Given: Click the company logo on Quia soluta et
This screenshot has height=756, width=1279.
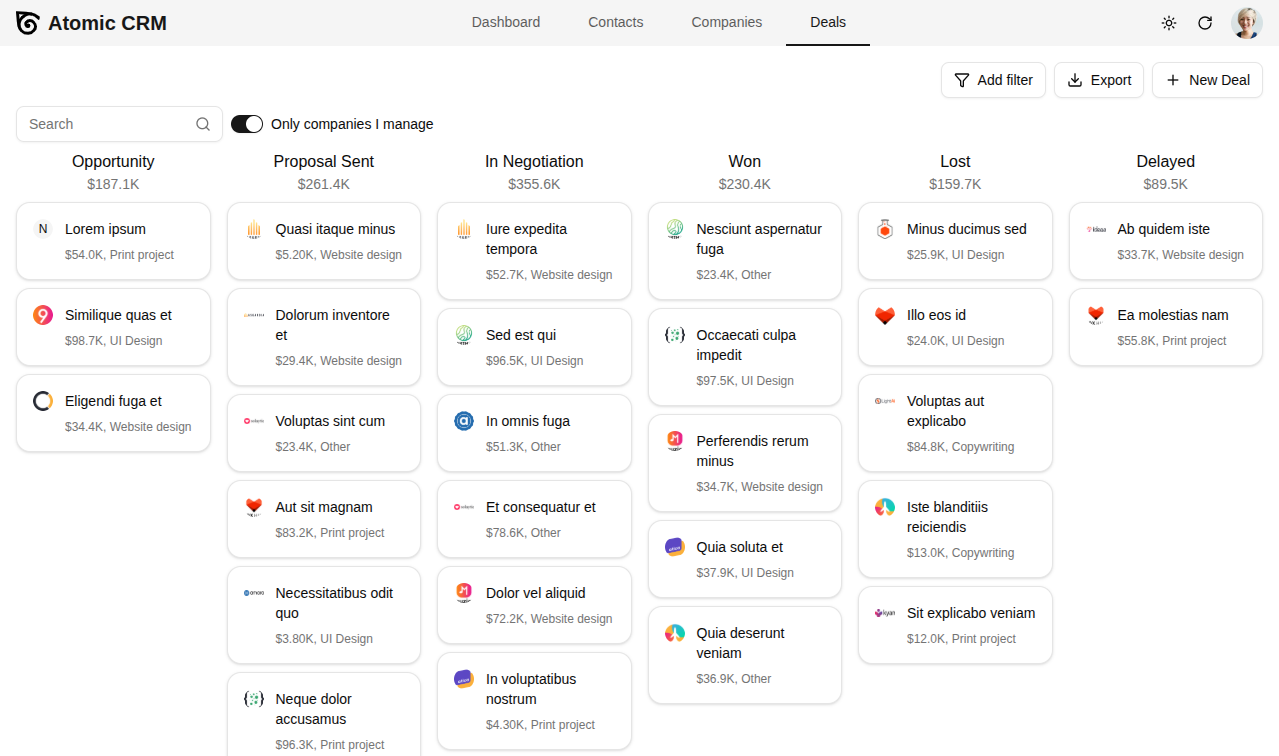Looking at the screenshot, I should coord(674,547).
